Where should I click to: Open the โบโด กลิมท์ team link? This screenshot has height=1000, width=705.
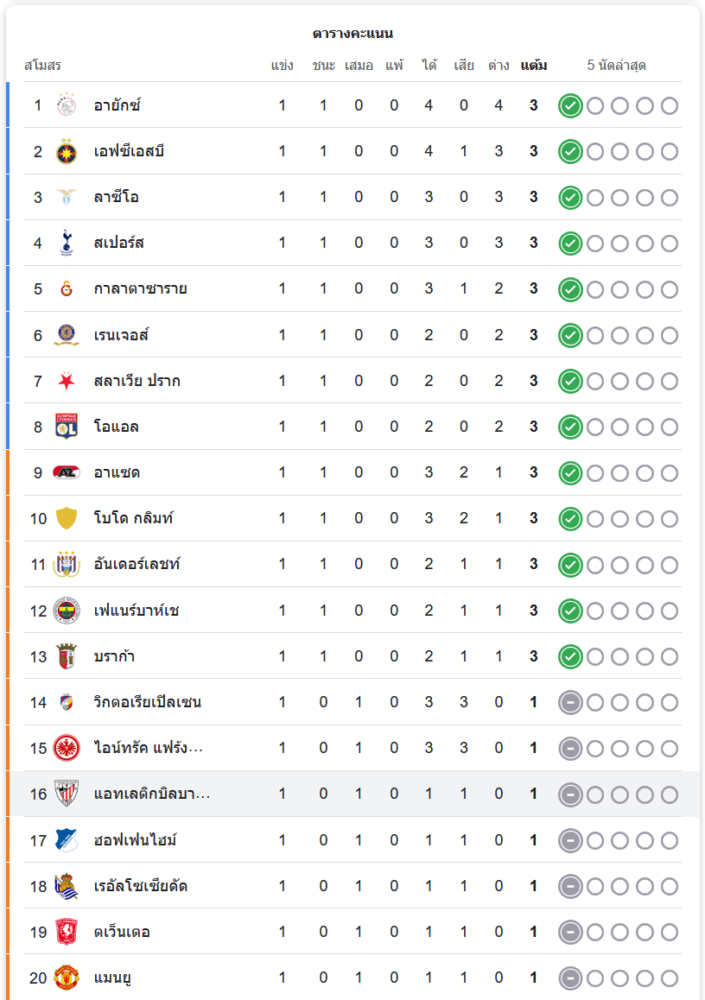(x=136, y=518)
